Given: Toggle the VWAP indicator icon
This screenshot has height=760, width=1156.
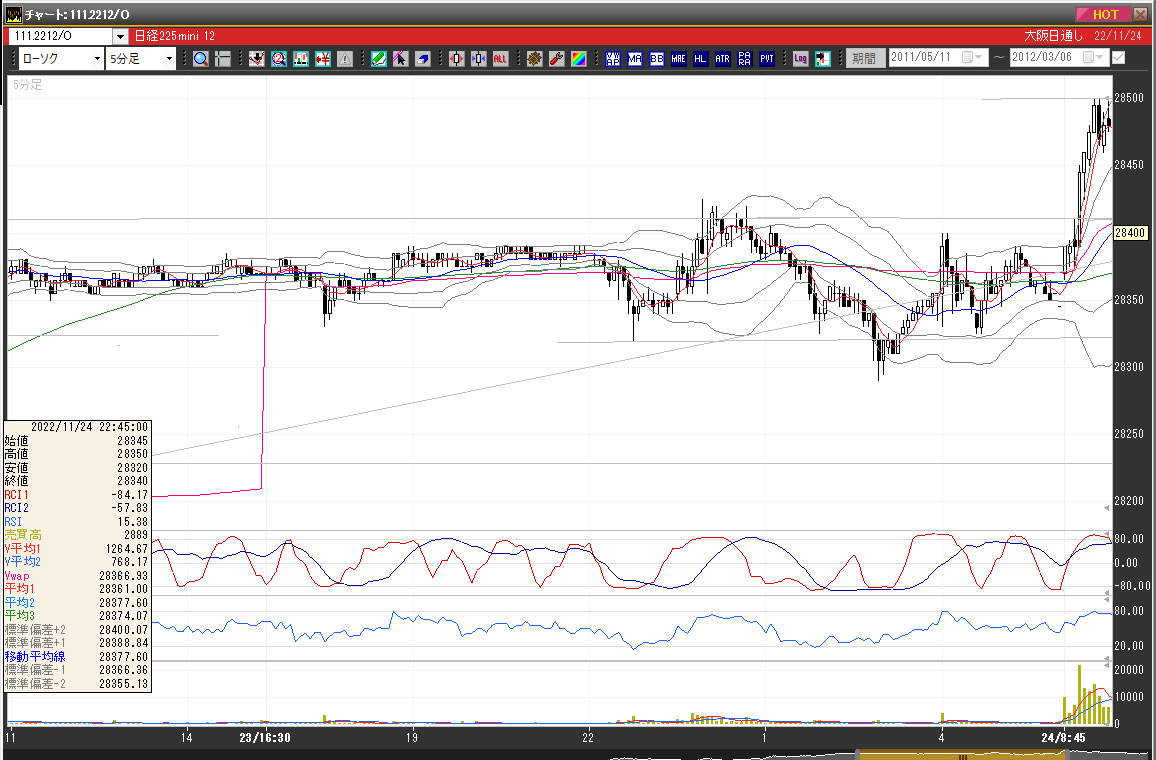Looking at the screenshot, I should (613, 59).
